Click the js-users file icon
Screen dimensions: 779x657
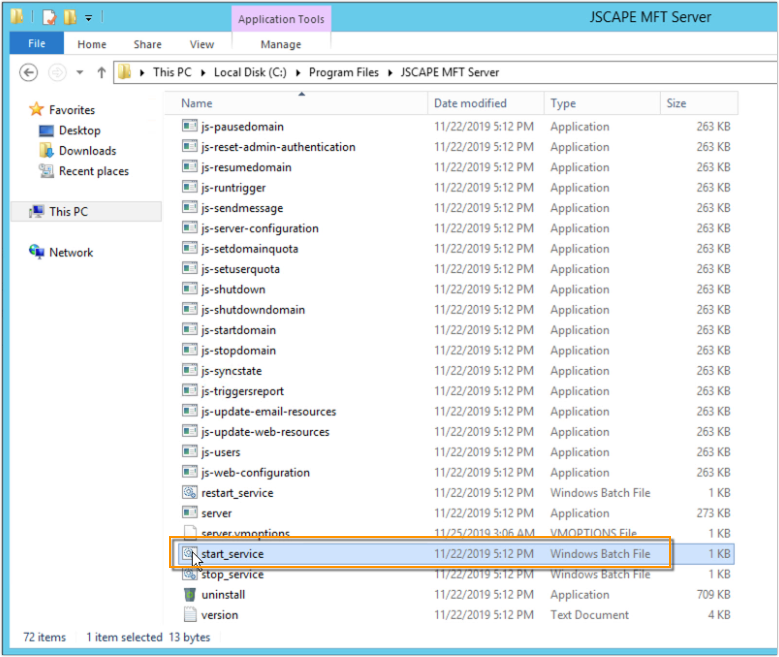click(189, 452)
